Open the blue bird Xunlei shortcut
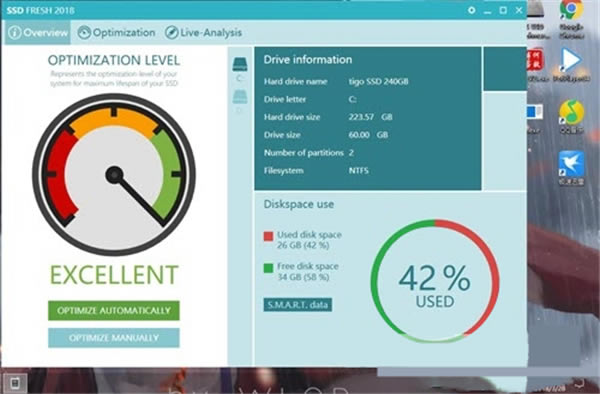The width and height of the screenshot is (600, 394). tap(571, 164)
